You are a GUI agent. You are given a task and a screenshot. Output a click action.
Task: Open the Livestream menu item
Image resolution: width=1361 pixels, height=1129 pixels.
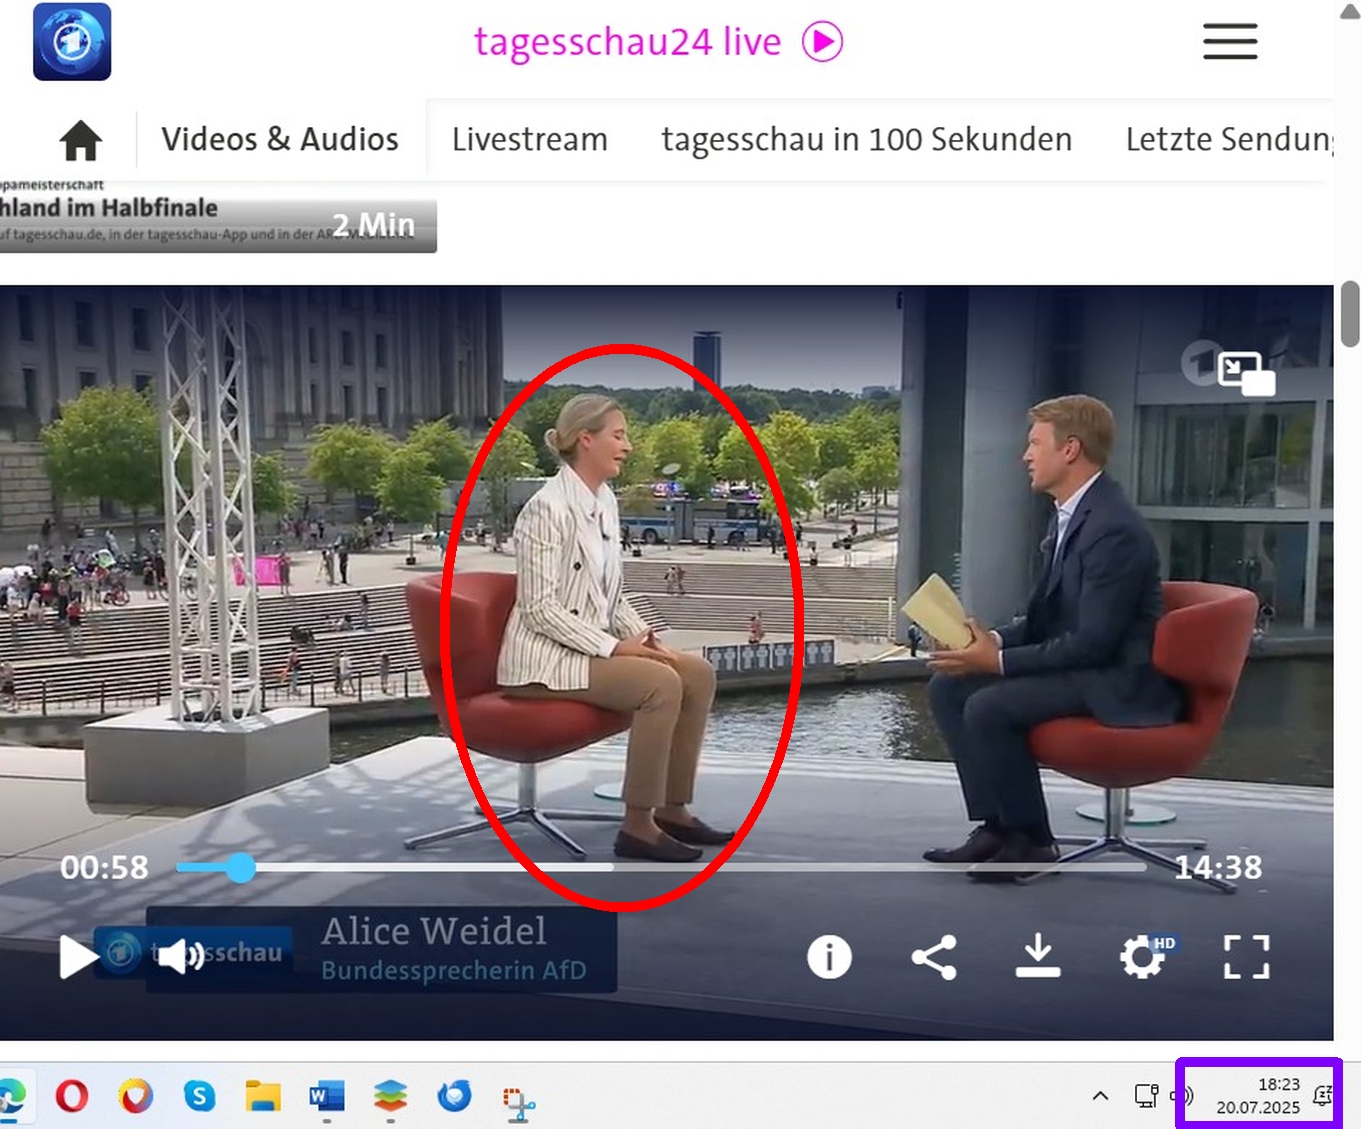(529, 140)
